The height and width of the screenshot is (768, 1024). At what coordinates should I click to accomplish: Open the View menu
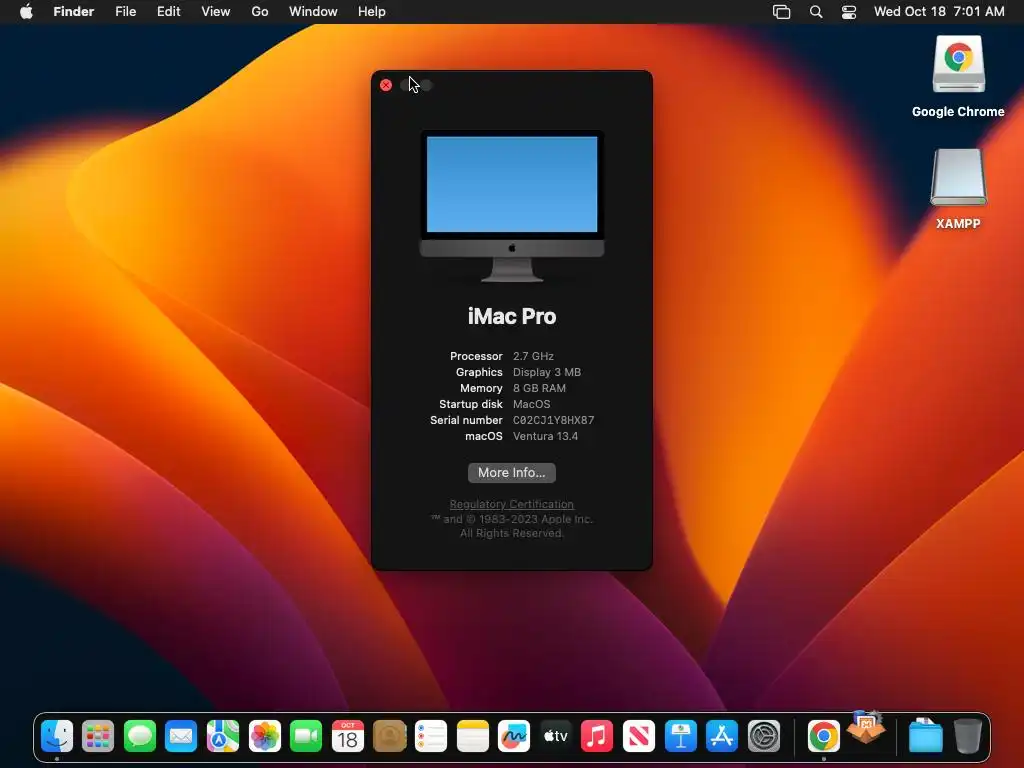[216, 12]
